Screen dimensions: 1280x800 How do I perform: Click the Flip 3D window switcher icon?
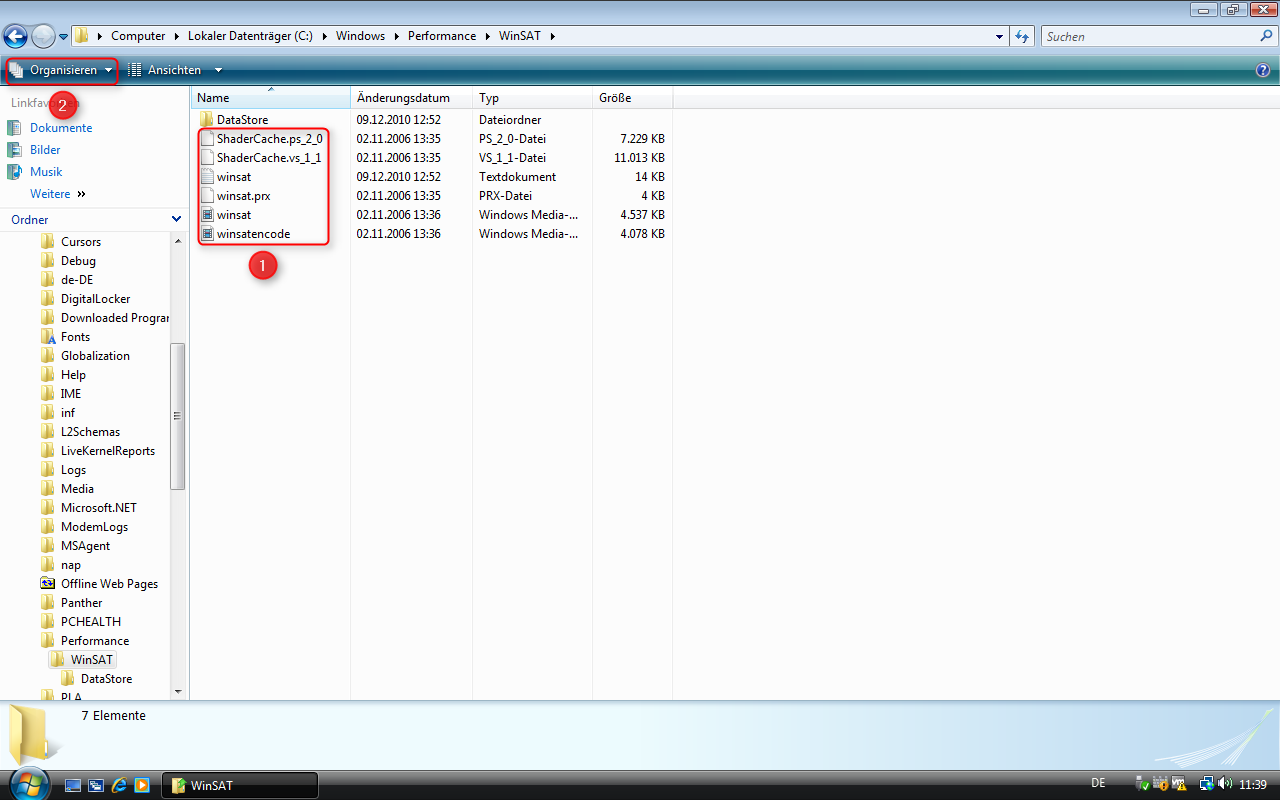pos(96,785)
